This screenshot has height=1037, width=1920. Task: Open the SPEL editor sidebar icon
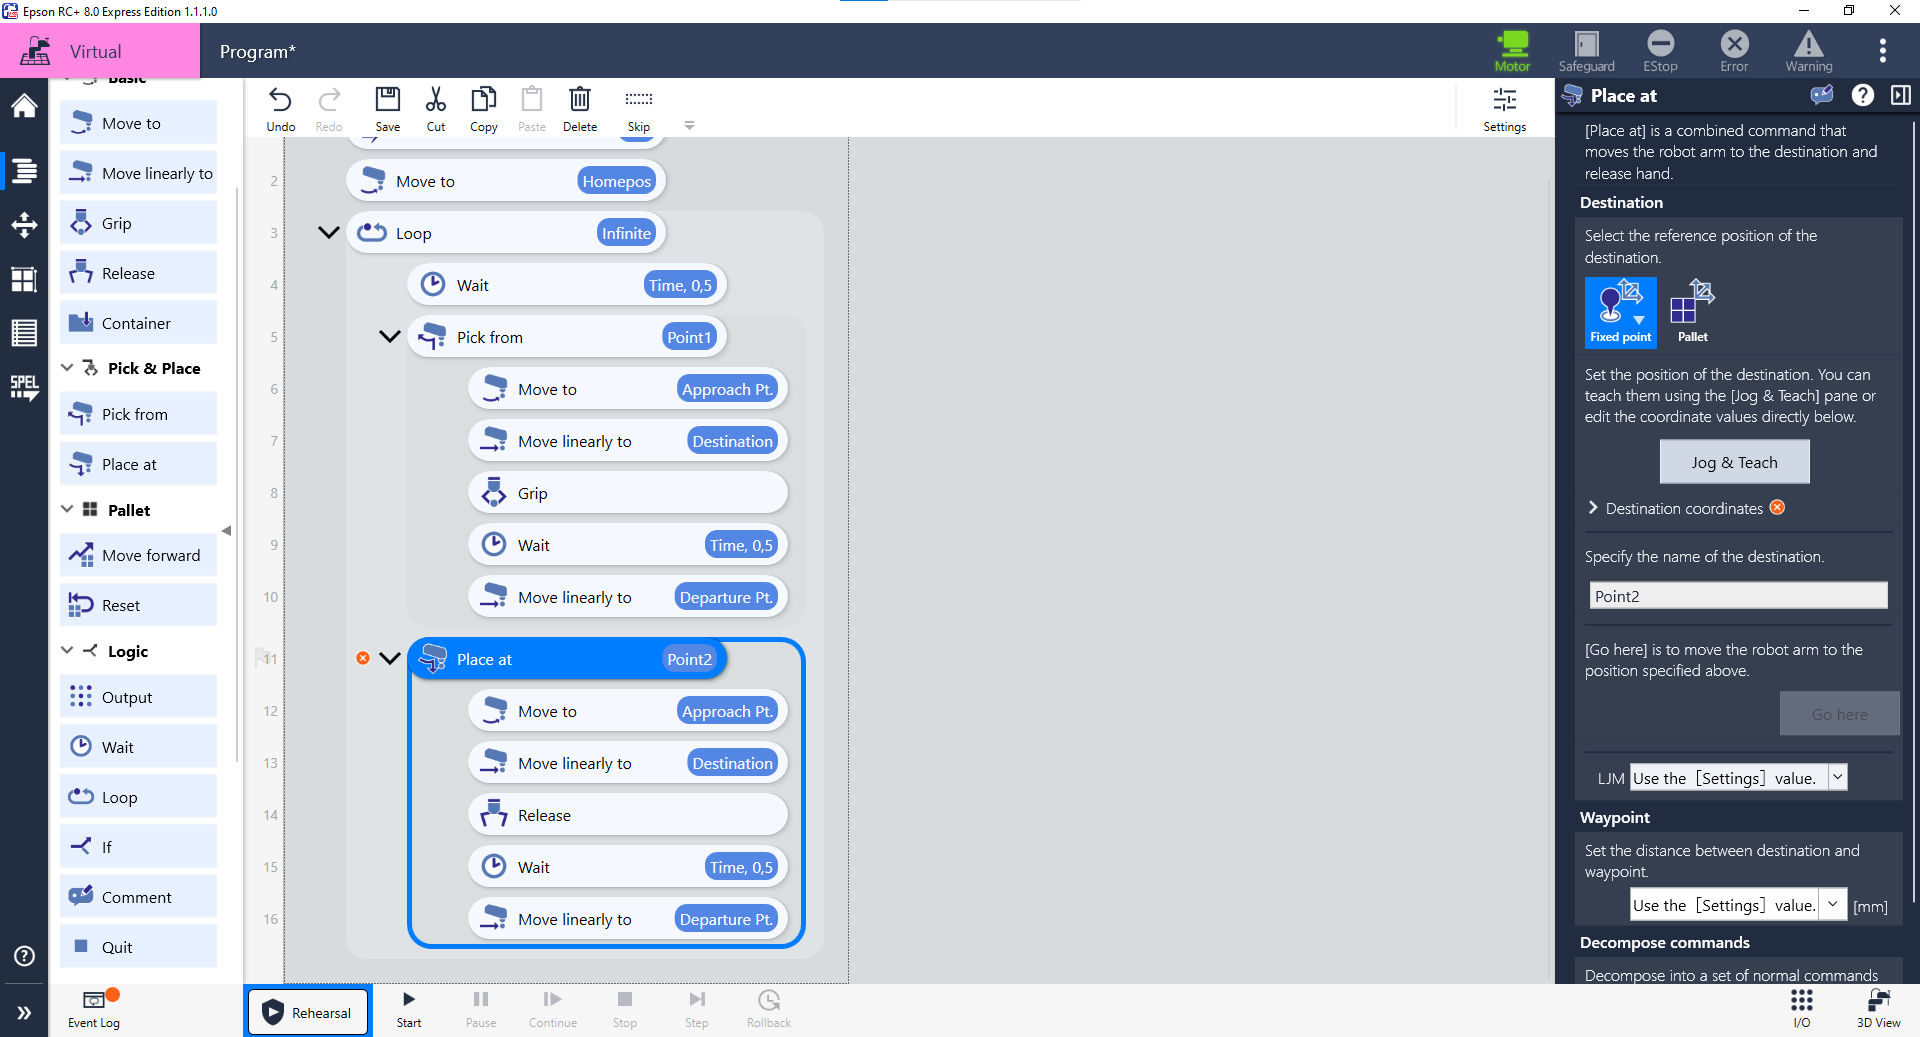(24, 387)
